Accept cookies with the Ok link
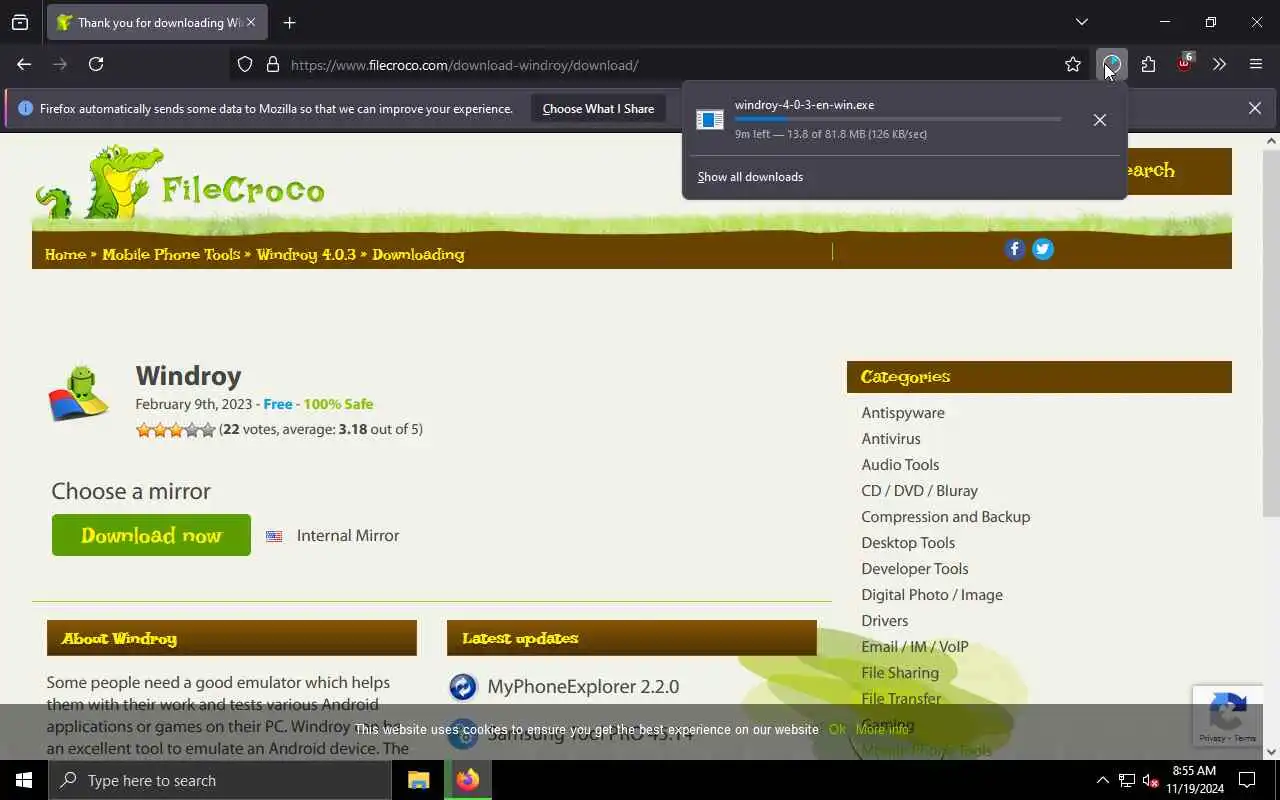Image resolution: width=1280 pixels, height=800 pixels. pyautogui.click(x=837, y=730)
